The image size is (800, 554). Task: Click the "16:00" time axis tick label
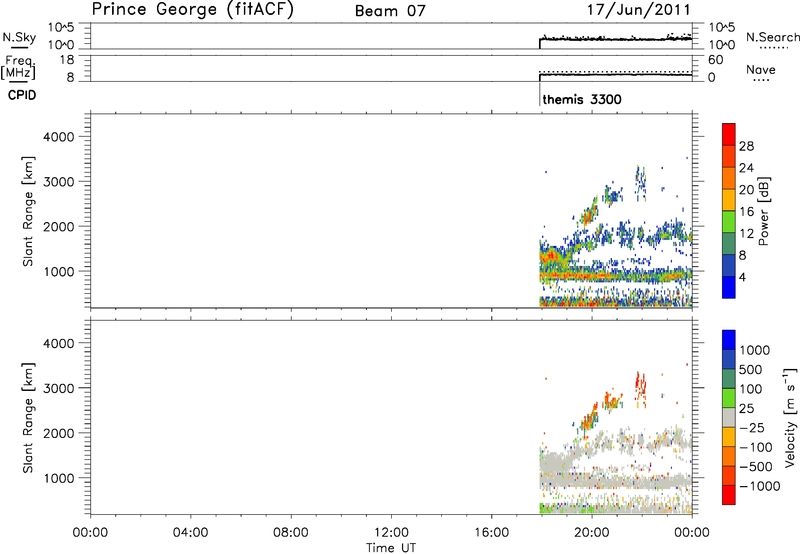[x=491, y=533]
